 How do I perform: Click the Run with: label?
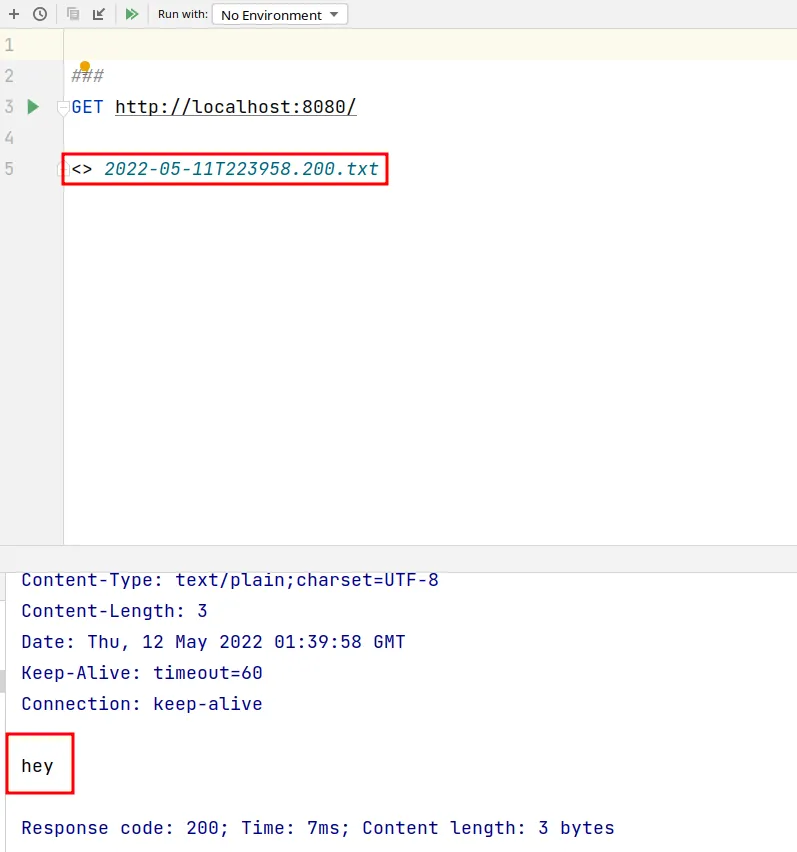[x=183, y=14]
